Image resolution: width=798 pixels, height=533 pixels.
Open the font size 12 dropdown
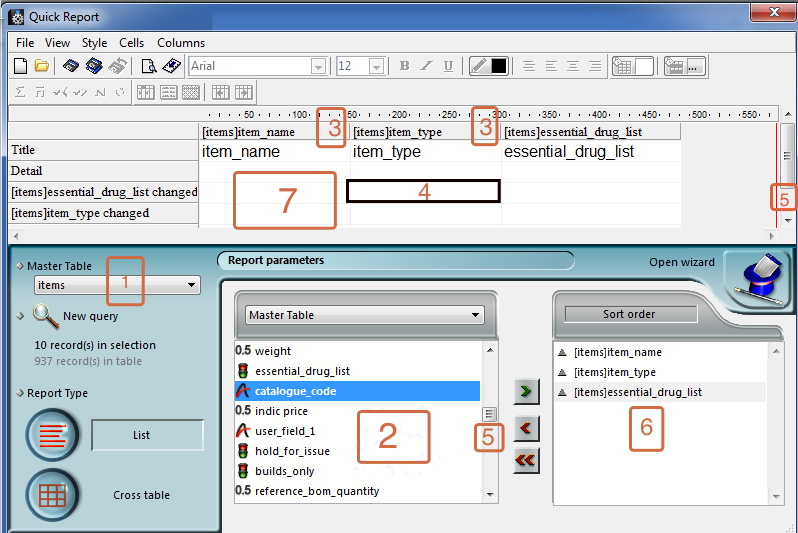pos(376,66)
